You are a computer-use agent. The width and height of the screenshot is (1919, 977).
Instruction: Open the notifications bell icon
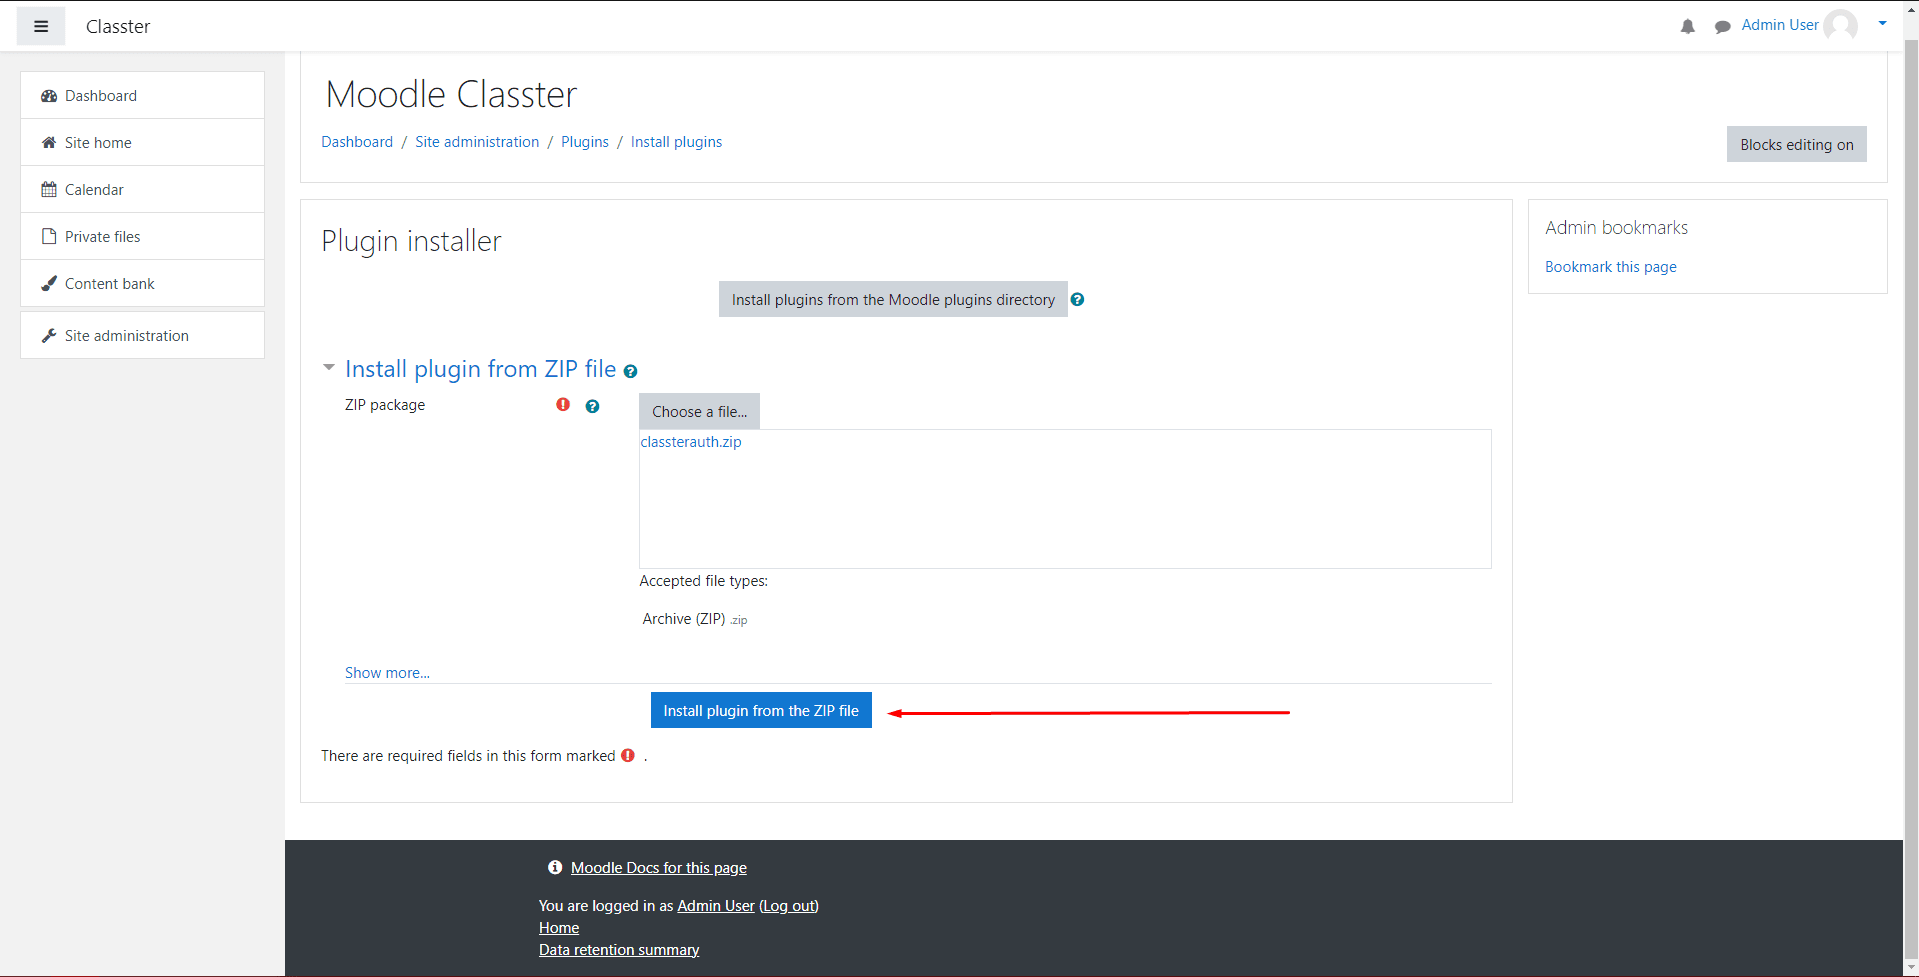click(x=1688, y=27)
